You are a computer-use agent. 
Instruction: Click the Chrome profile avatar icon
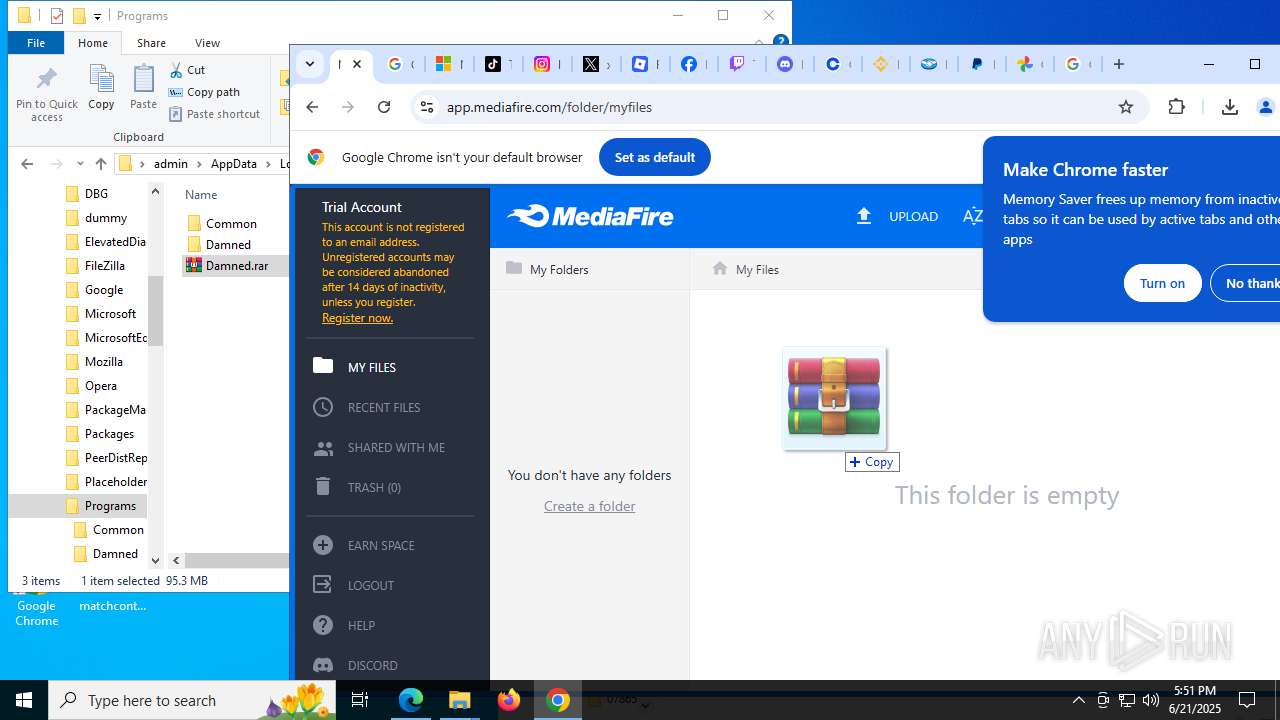(1266, 107)
